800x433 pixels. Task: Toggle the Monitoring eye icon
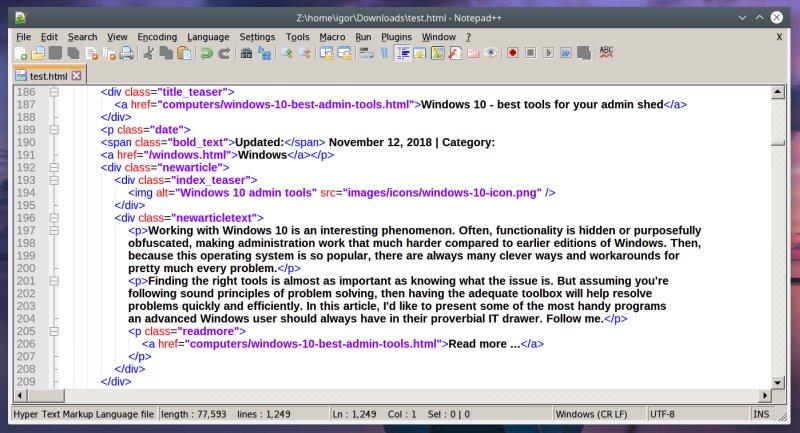(x=491, y=53)
